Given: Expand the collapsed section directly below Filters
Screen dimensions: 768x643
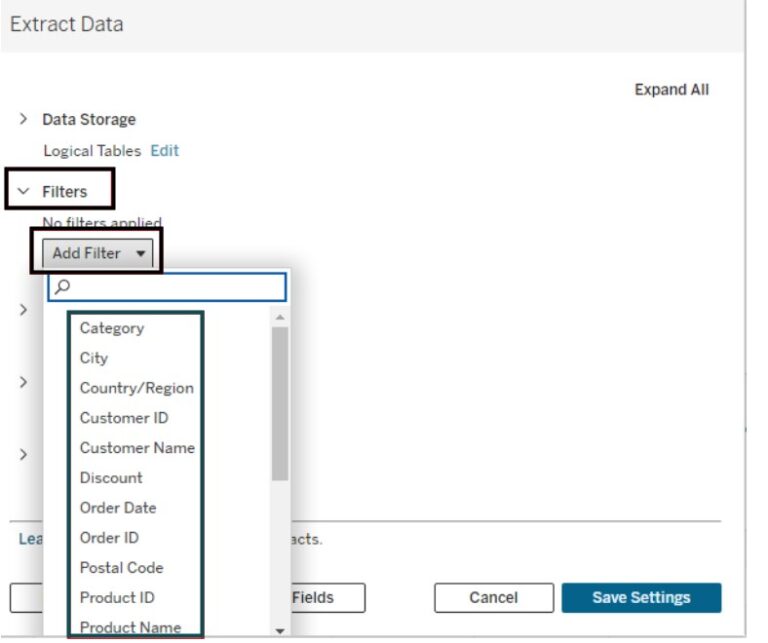Looking at the screenshot, I should point(23,310).
